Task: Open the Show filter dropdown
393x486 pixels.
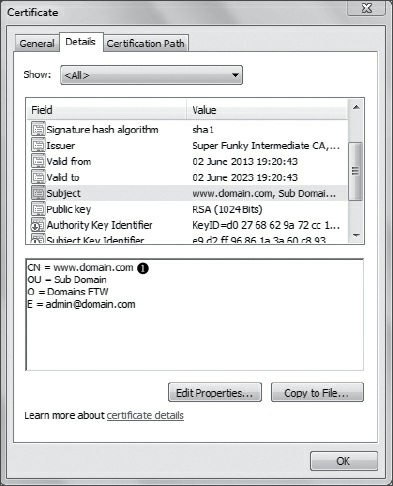Action: [x=151, y=75]
